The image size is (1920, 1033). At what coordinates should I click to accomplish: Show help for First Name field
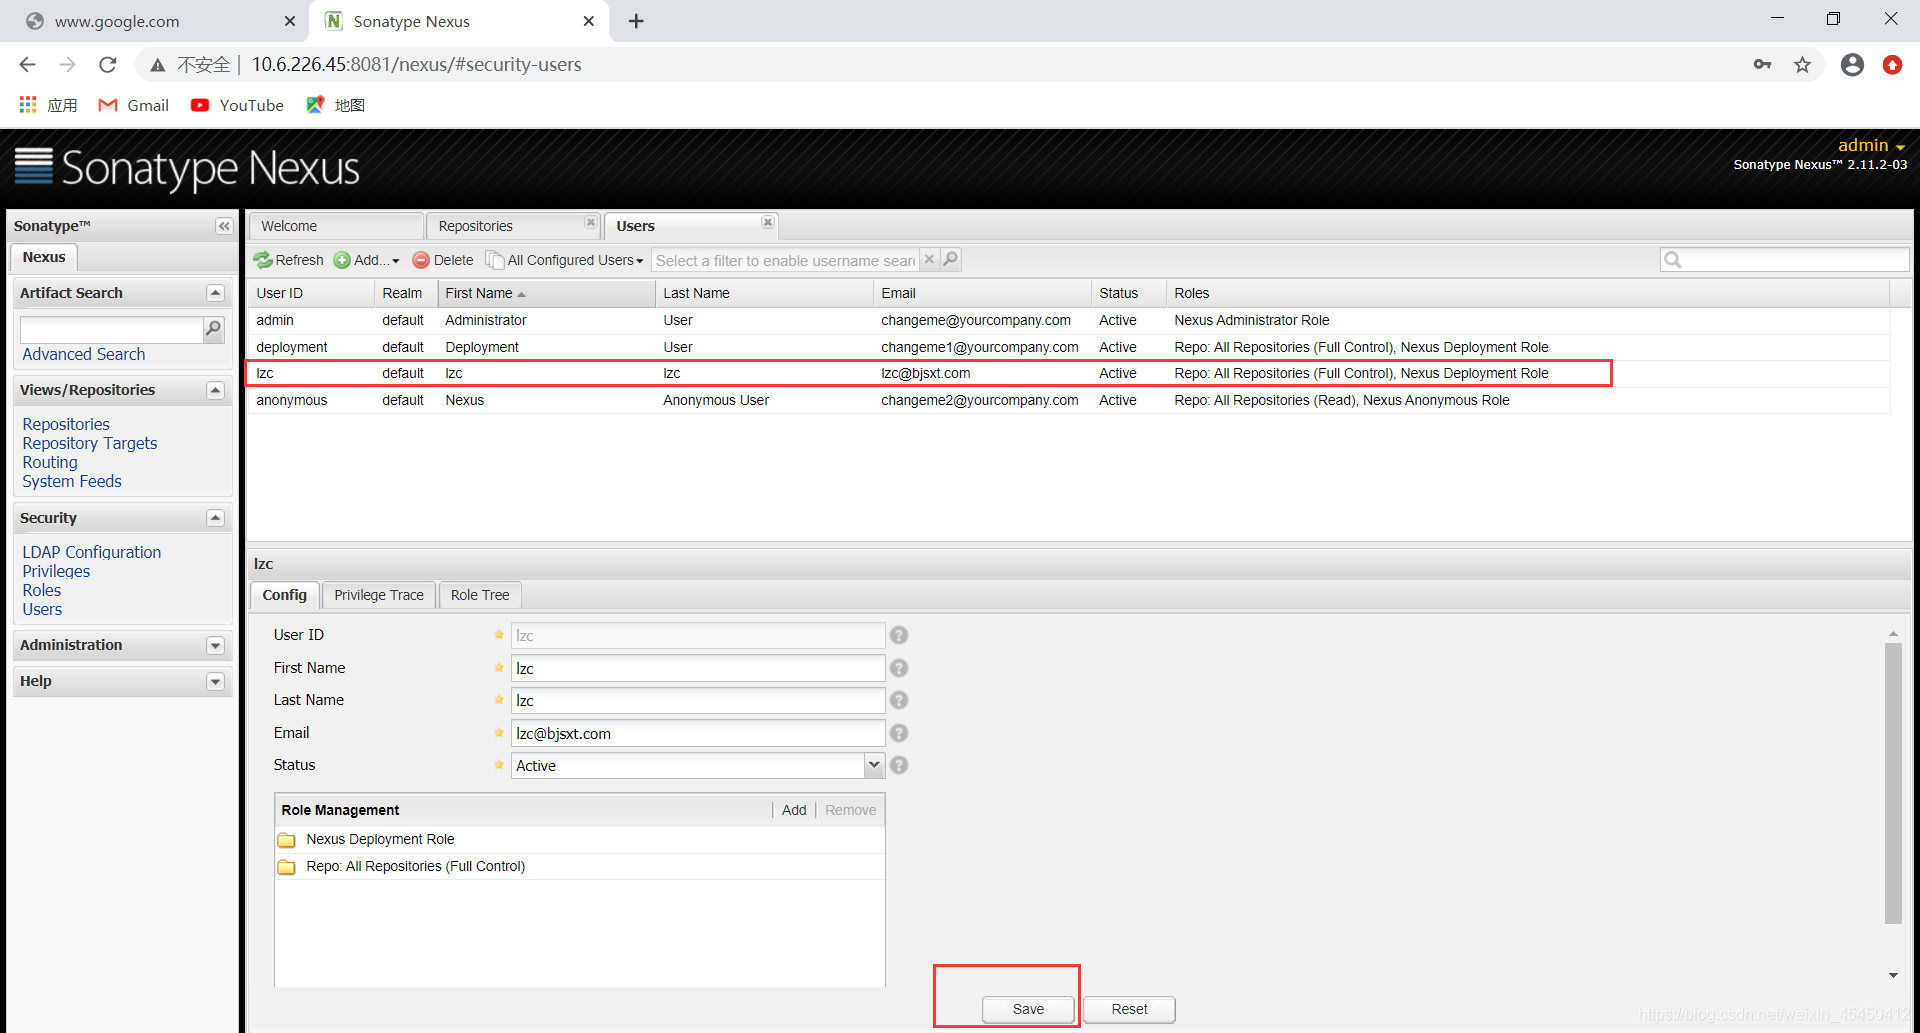[x=899, y=668]
